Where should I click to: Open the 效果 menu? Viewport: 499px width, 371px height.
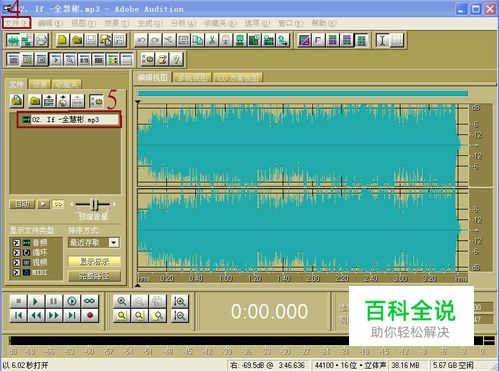116,23
